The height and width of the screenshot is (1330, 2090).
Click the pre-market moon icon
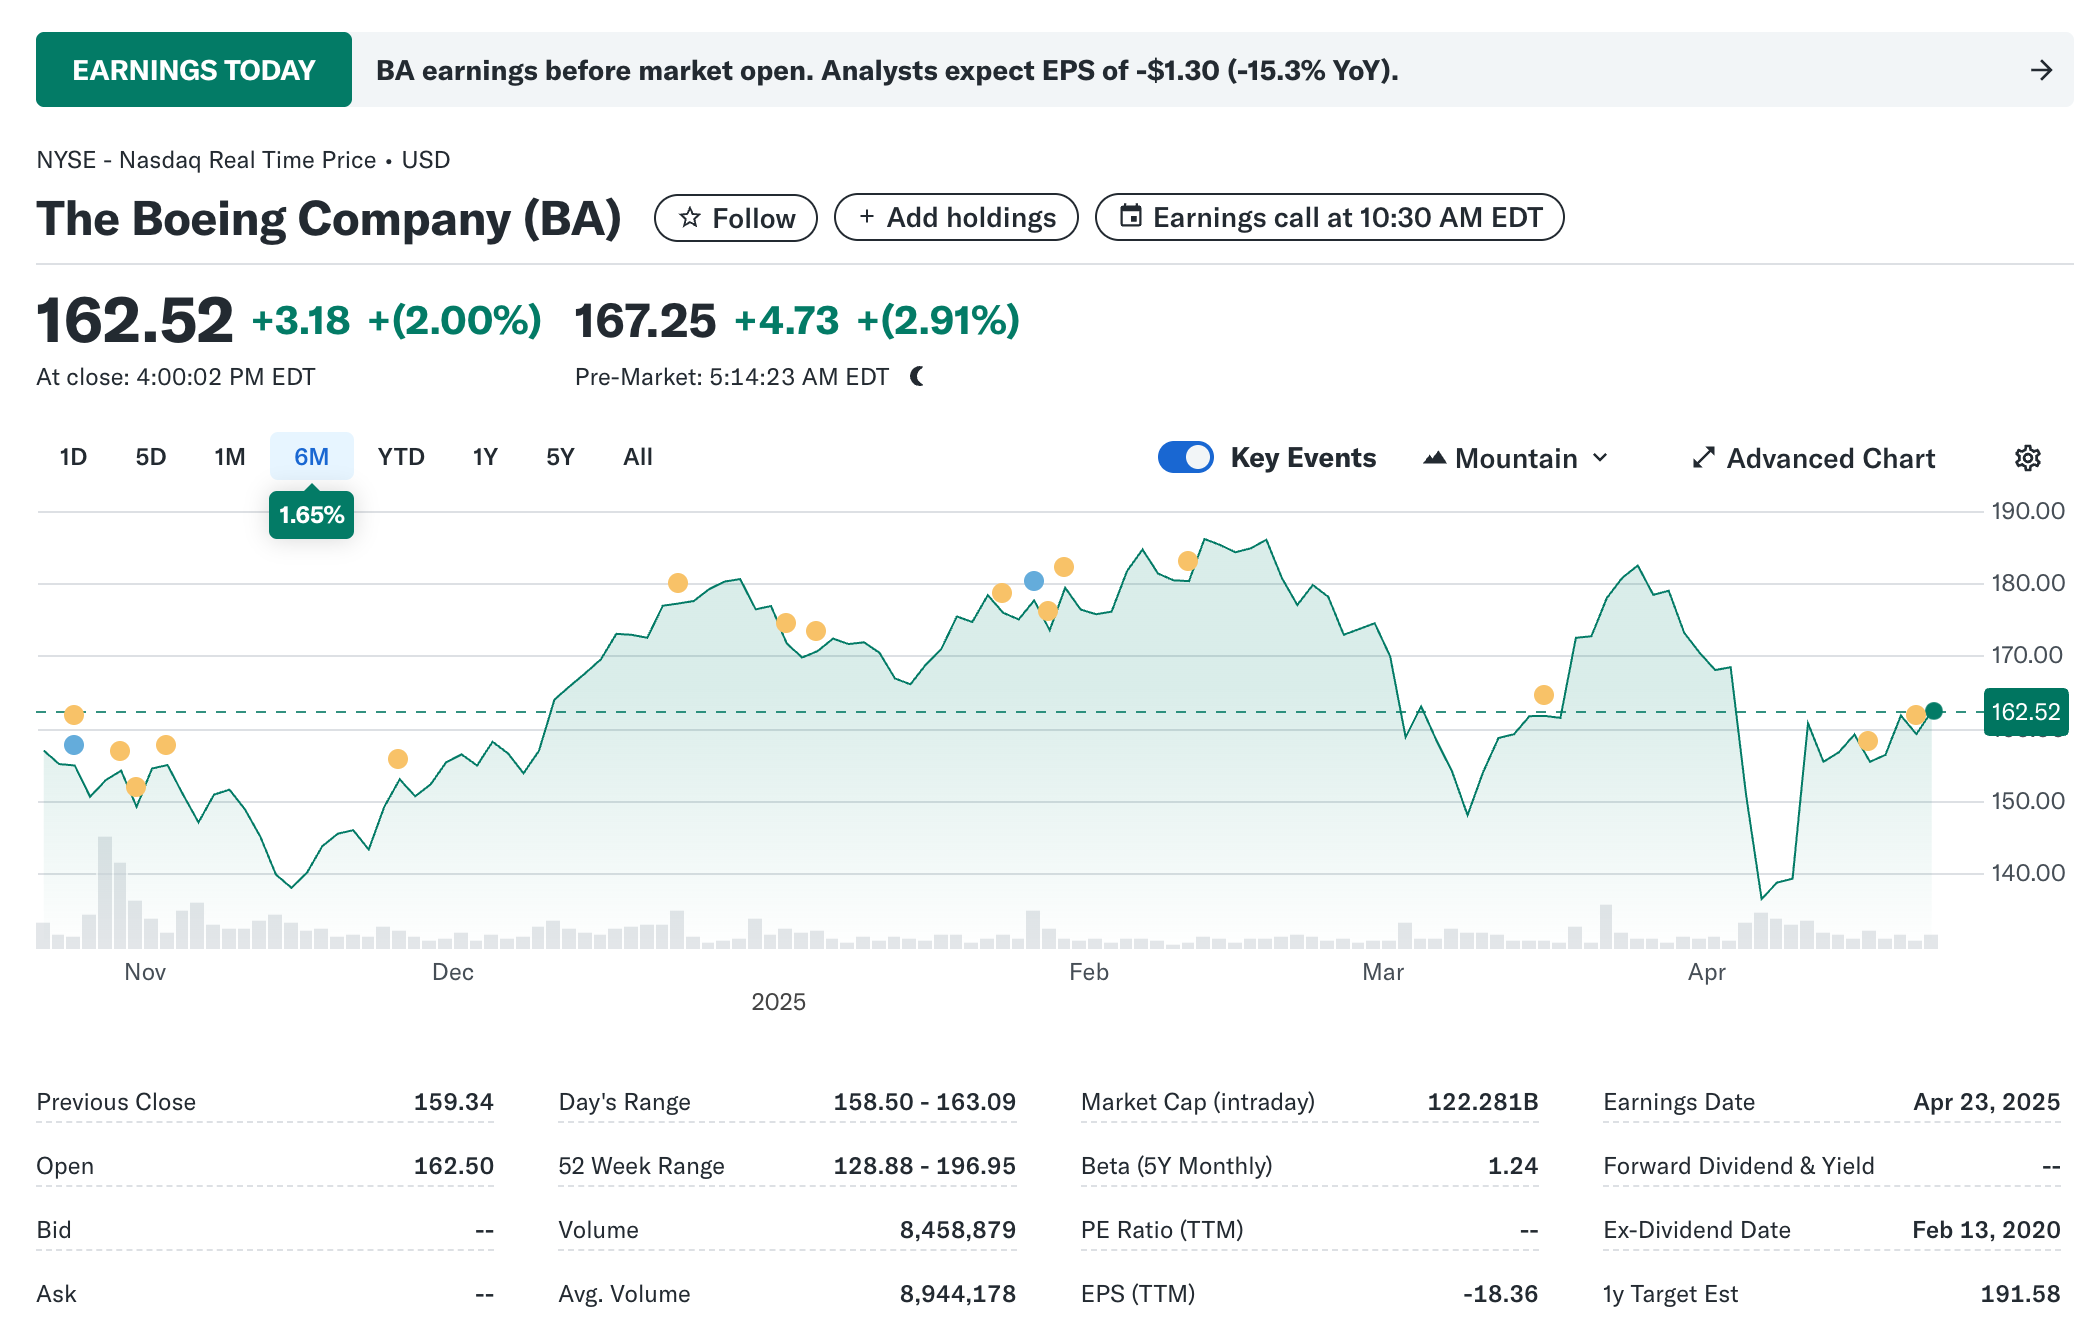[917, 377]
